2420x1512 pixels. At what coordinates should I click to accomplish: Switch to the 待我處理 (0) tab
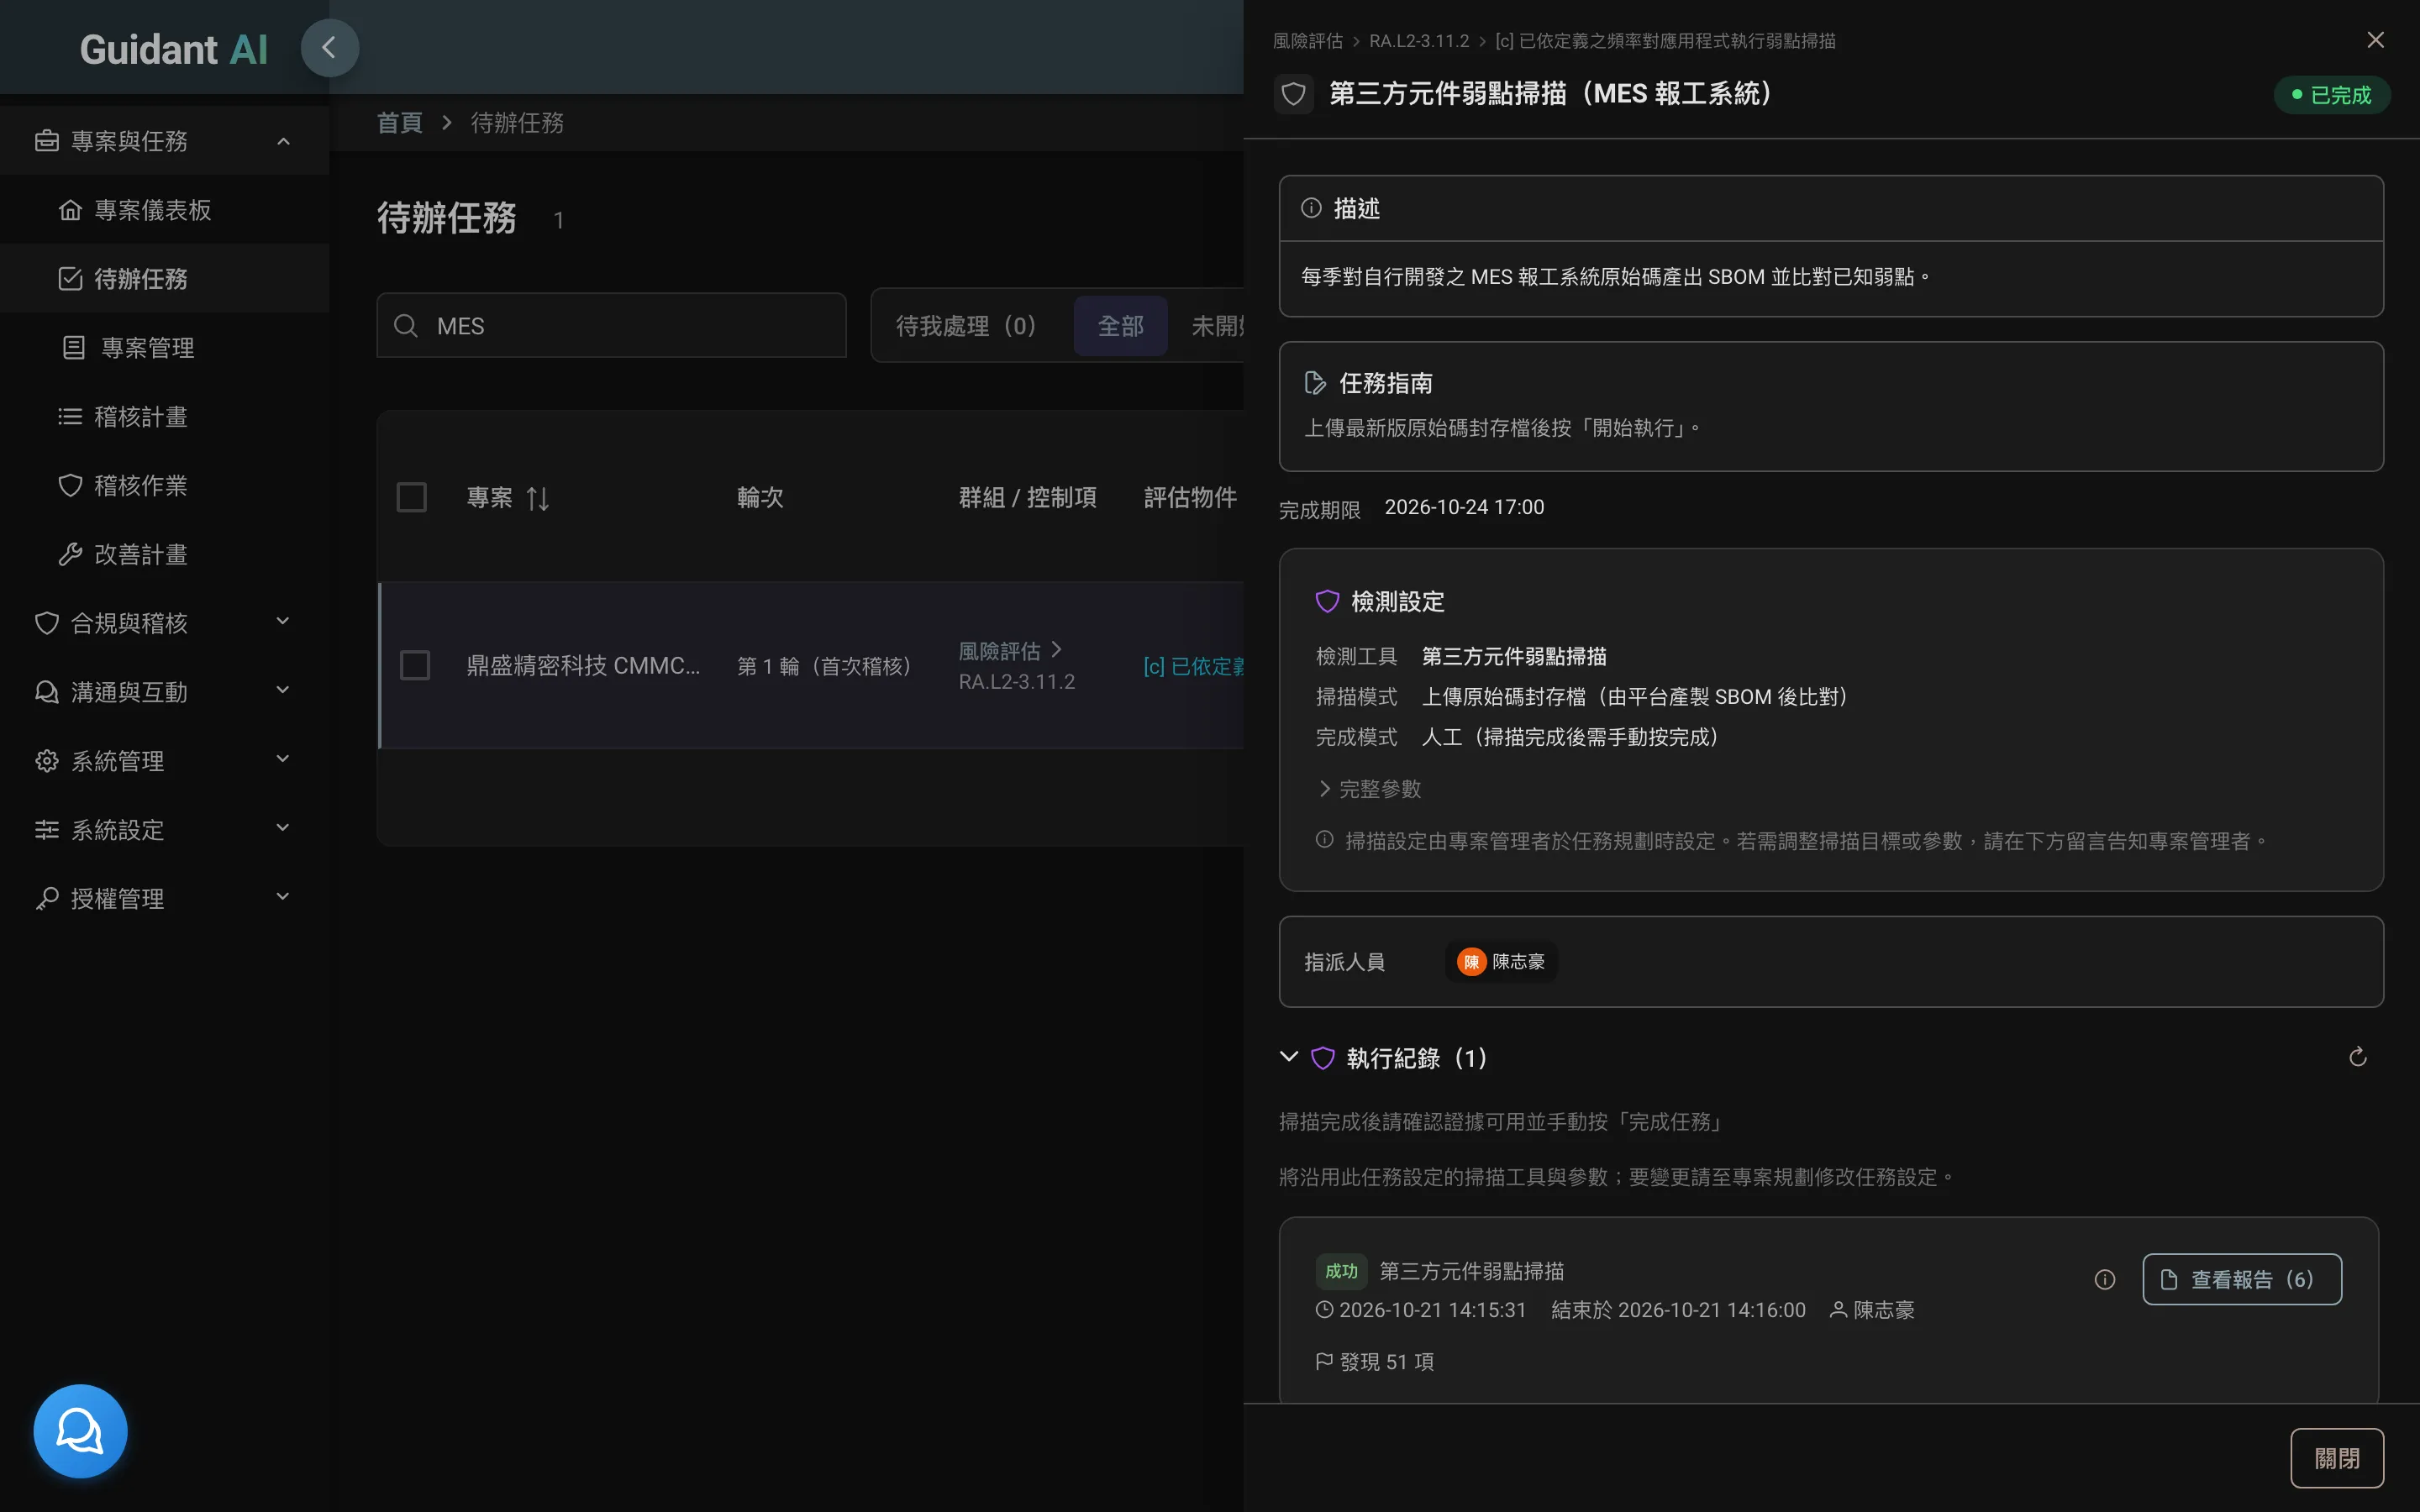(x=966, y=326)
